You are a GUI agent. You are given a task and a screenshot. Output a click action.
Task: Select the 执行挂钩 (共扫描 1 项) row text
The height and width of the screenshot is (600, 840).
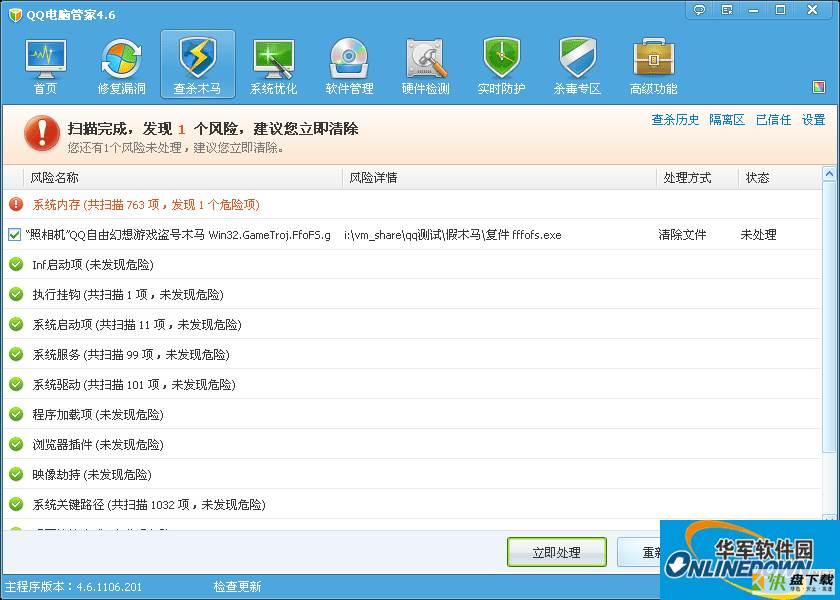click(x=128, y=295)
